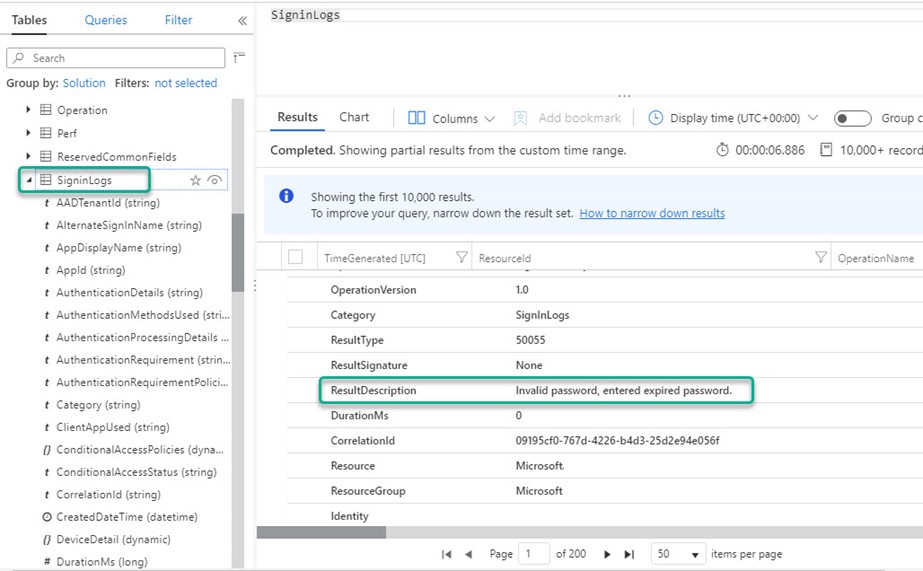Go to the first results page

(x=446, y=554)
